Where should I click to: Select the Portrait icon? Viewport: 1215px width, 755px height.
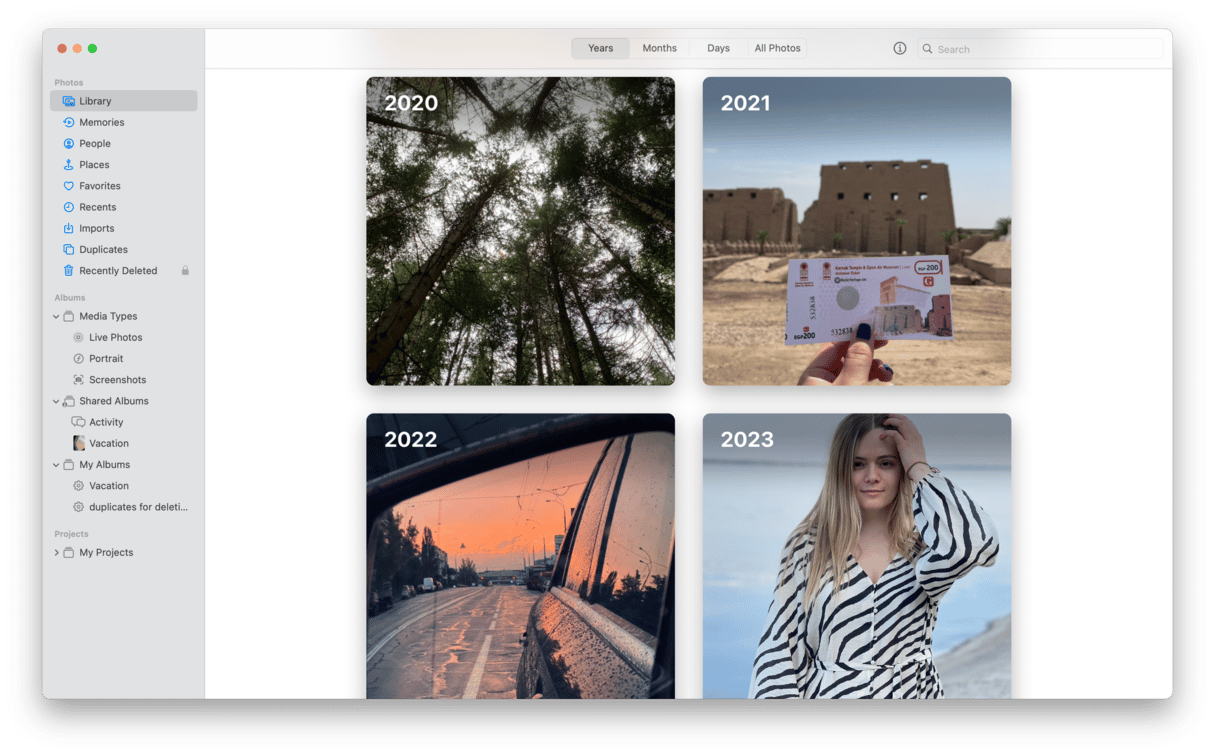point(78,359)
